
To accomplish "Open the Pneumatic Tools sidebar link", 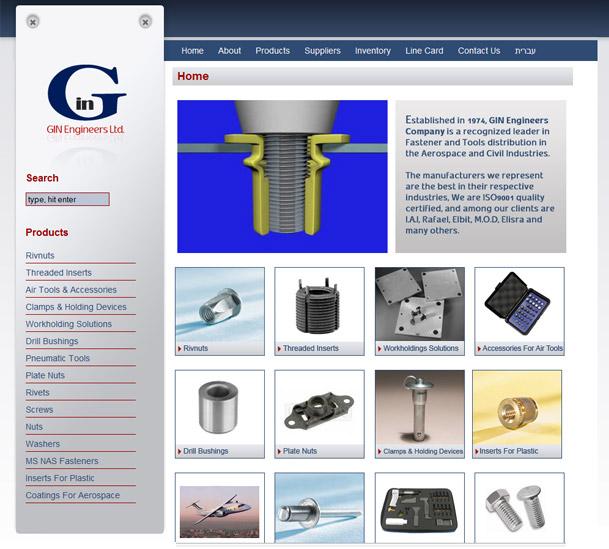I will (57, 358).
